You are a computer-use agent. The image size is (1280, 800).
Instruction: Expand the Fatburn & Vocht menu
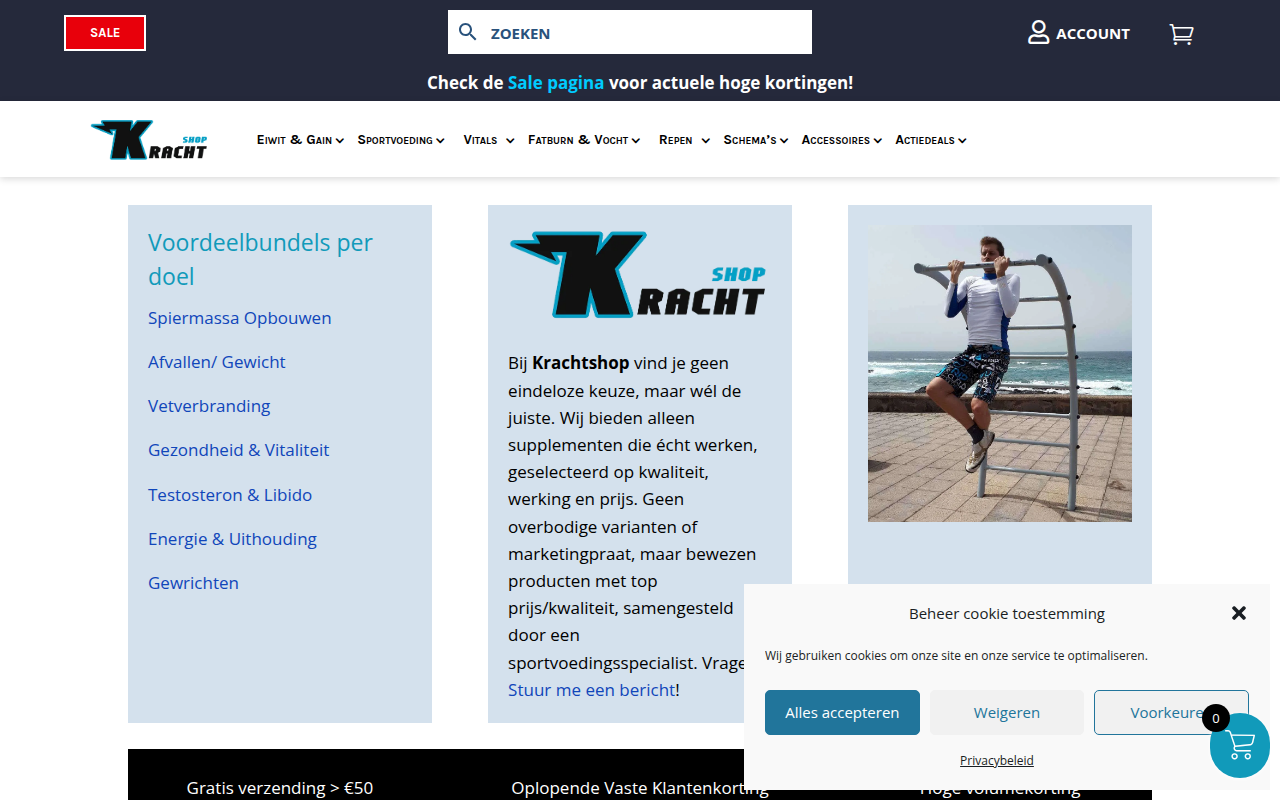584,140
